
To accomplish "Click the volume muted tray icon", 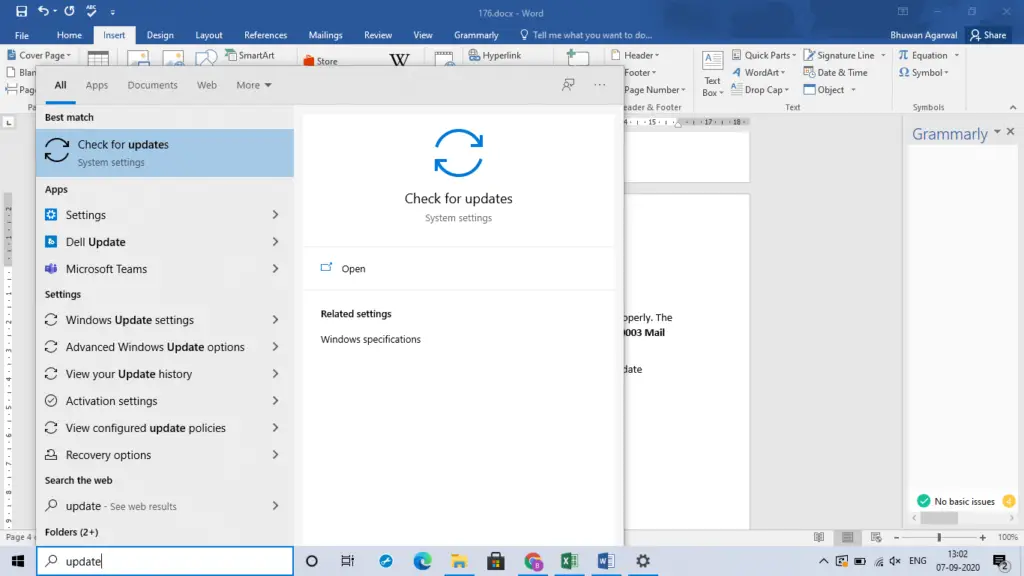I will tap(895, 561).
